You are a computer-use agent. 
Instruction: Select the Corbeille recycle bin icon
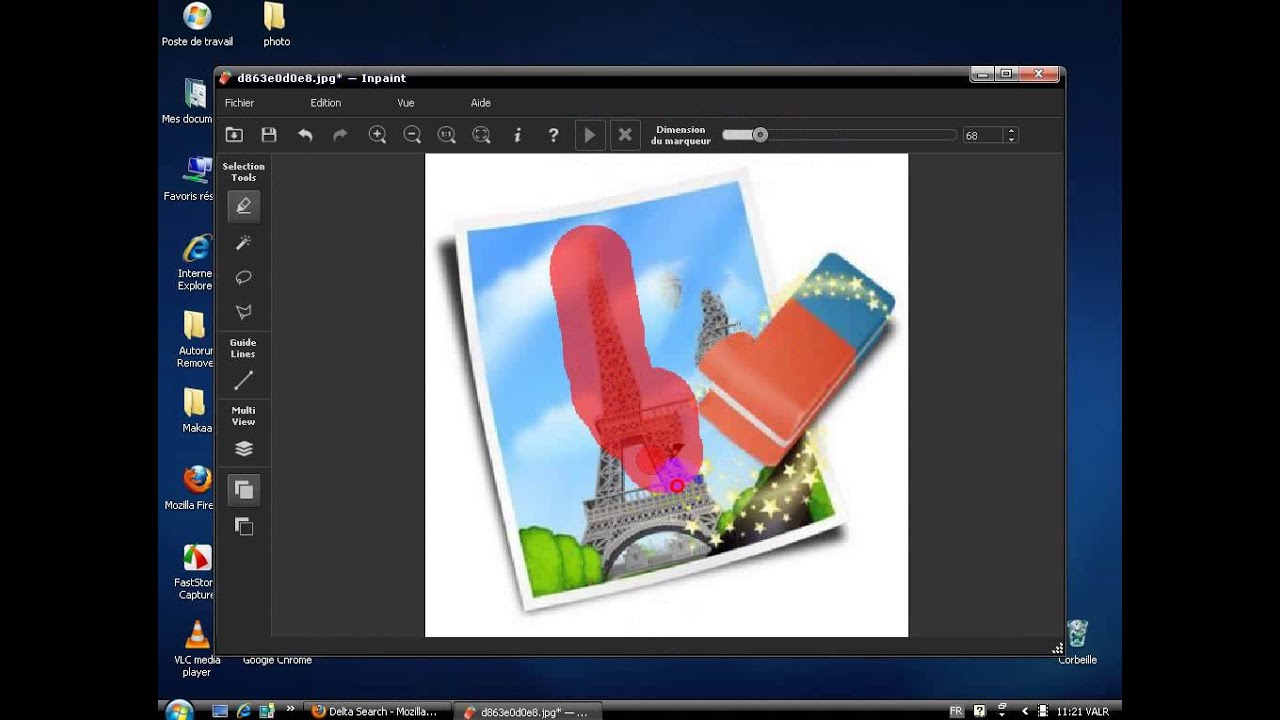pos(1077,642)
